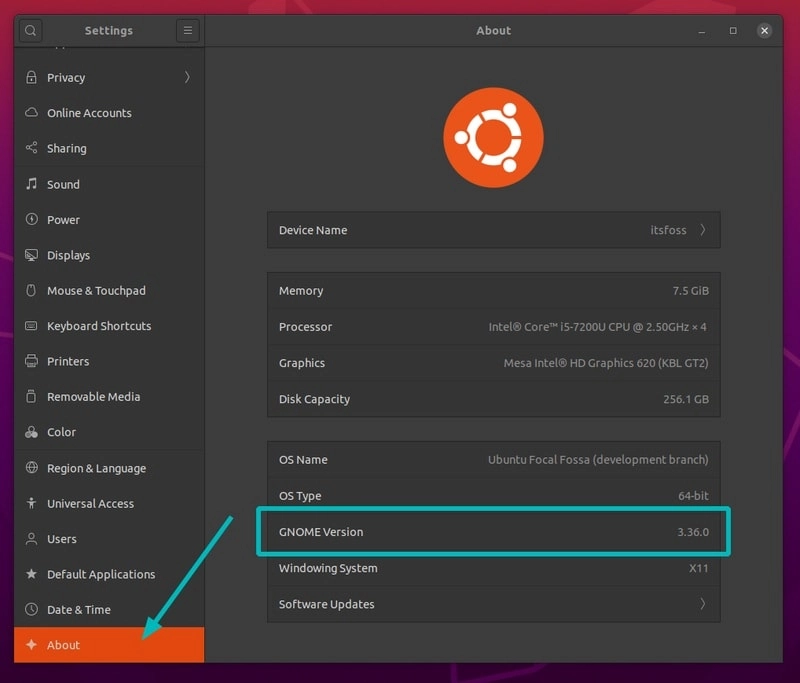
Task: Open Color settings via color icon
Action: 31,432
